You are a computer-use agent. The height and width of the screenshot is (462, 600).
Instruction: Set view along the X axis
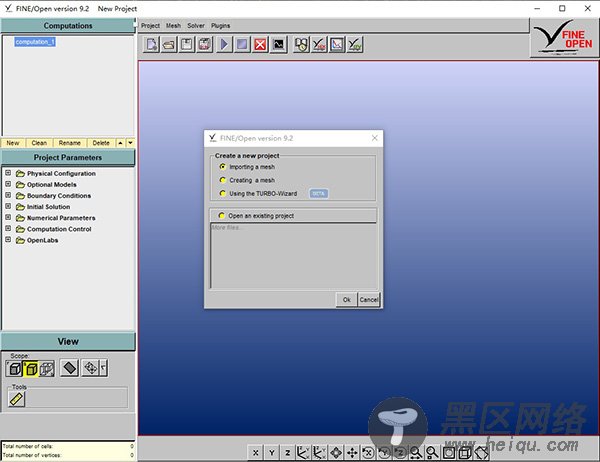click(x=256, y=453)
